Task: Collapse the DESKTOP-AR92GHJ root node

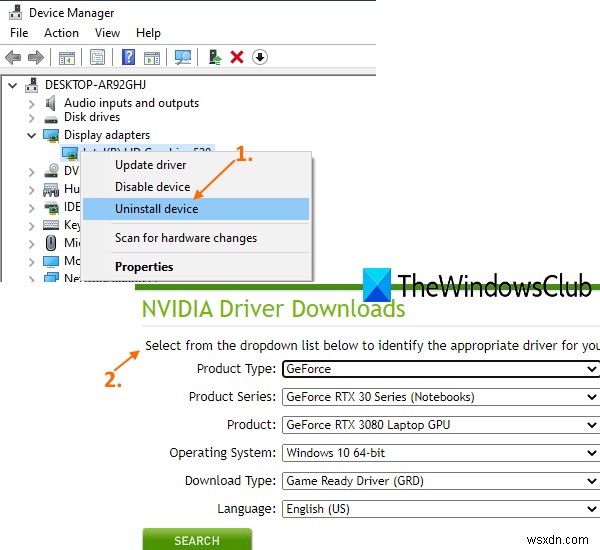Action: click(x=13, y=85)
